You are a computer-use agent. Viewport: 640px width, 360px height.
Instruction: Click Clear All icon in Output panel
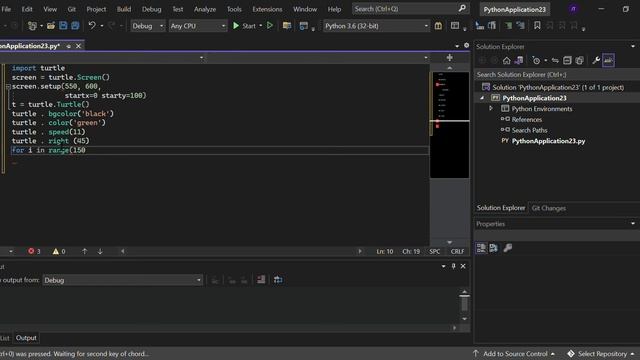261,280
